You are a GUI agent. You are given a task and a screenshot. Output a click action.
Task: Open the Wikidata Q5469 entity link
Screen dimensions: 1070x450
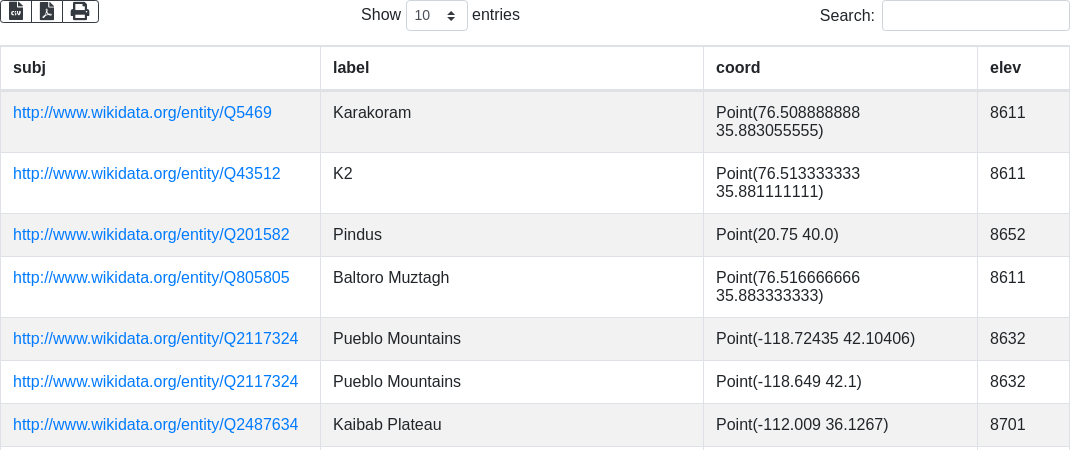[x=142, y=112]
